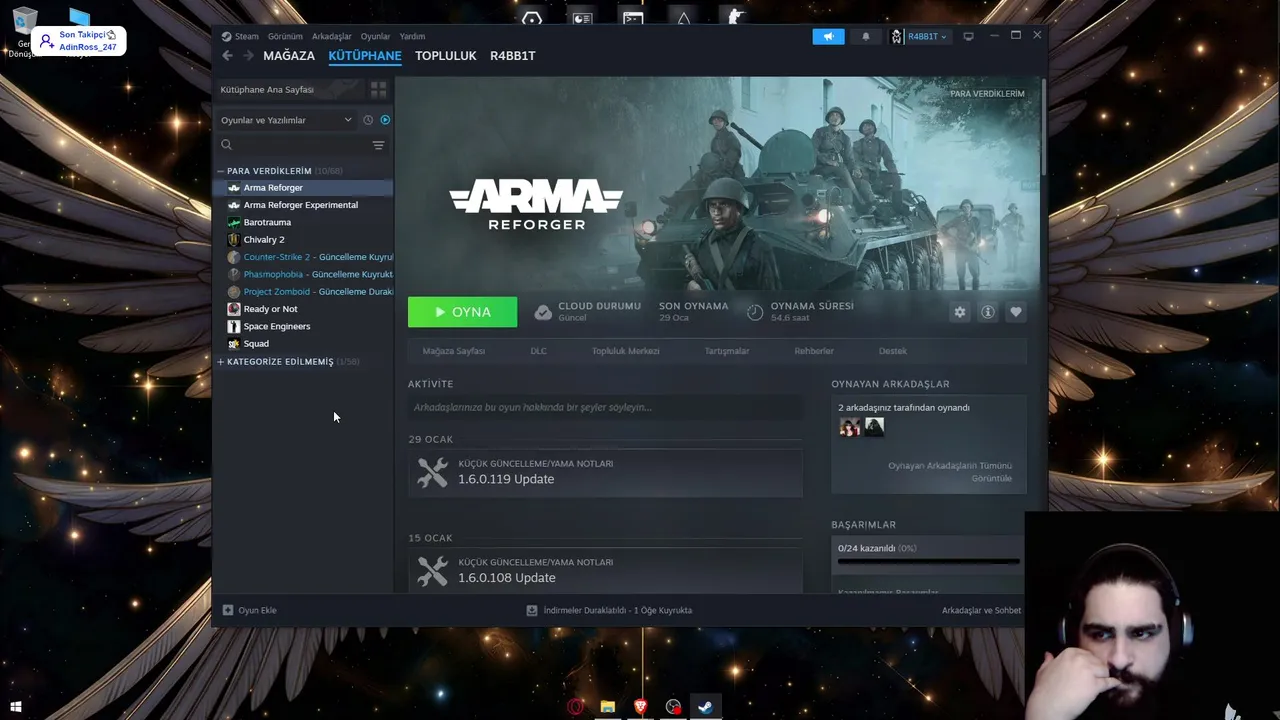This screenshot has height=720, width=1280.
Task: Click the Windows Start button
Action: (15, 707)
